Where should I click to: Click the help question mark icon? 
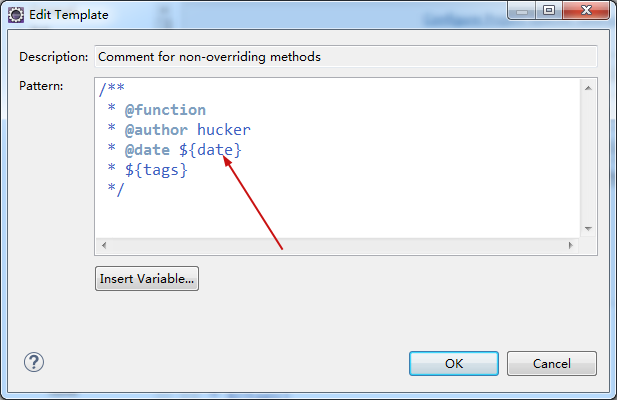(x=33, y=362)
